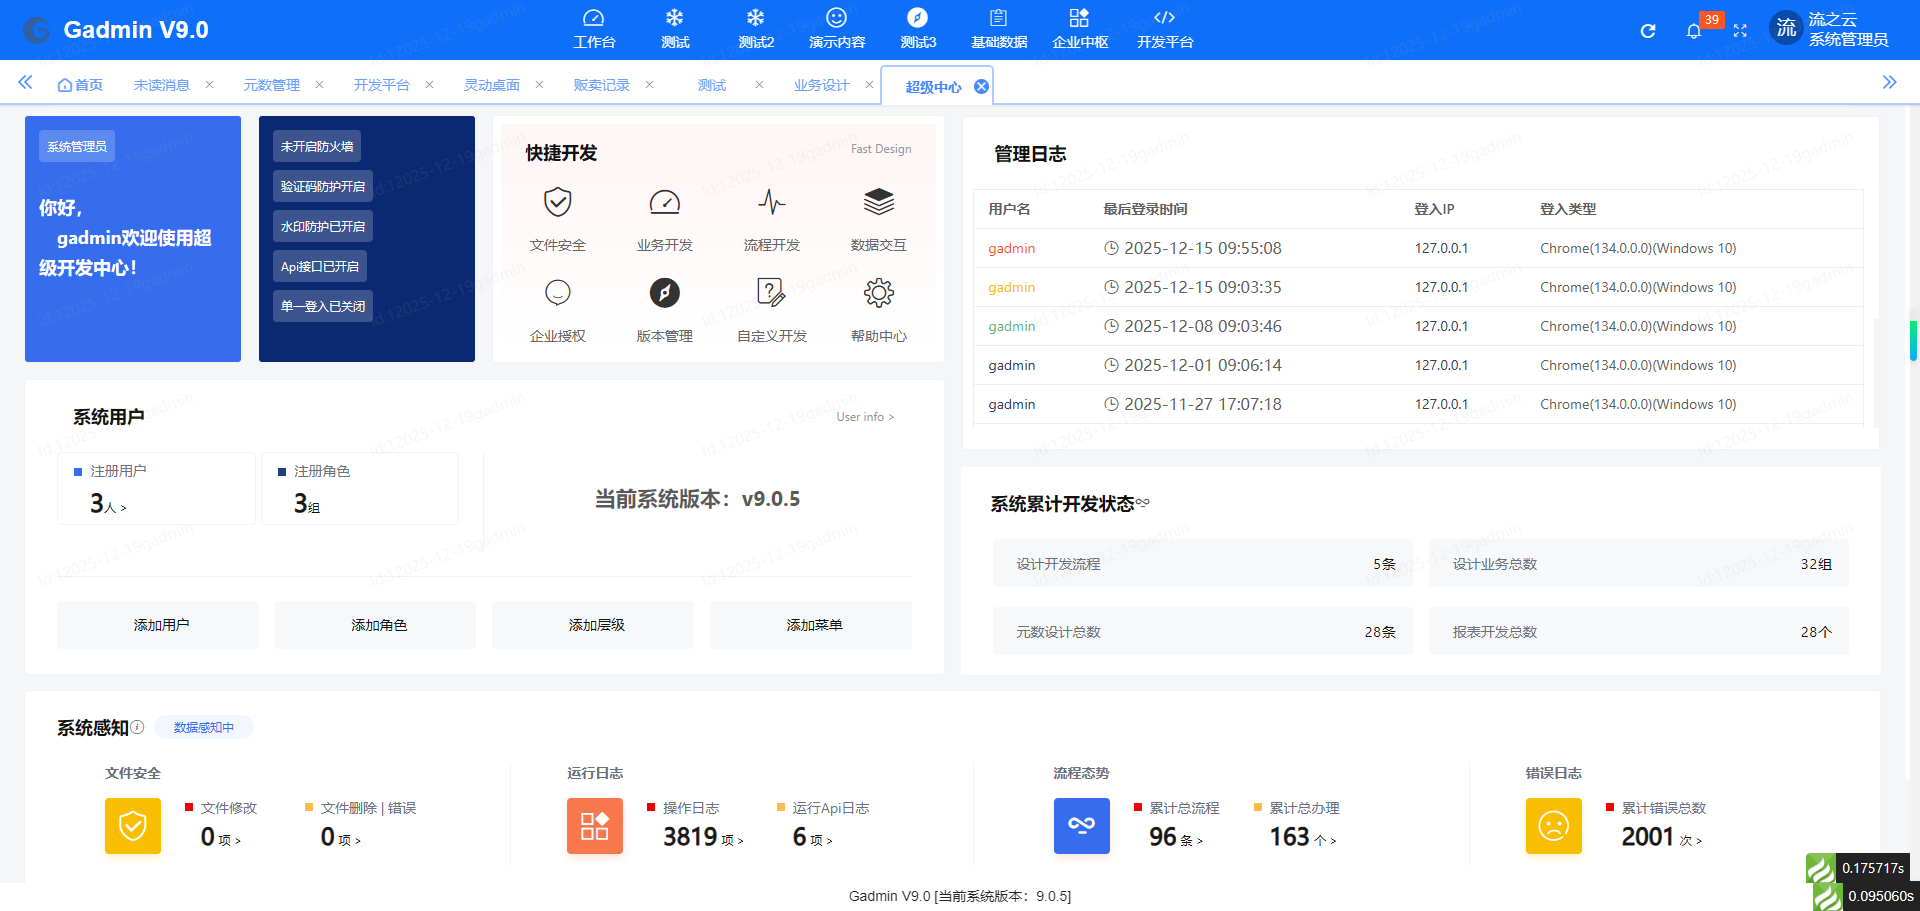Viewport: 1920px width, 911px height.
Task: Open the User info link
Action: pos(864,417)
